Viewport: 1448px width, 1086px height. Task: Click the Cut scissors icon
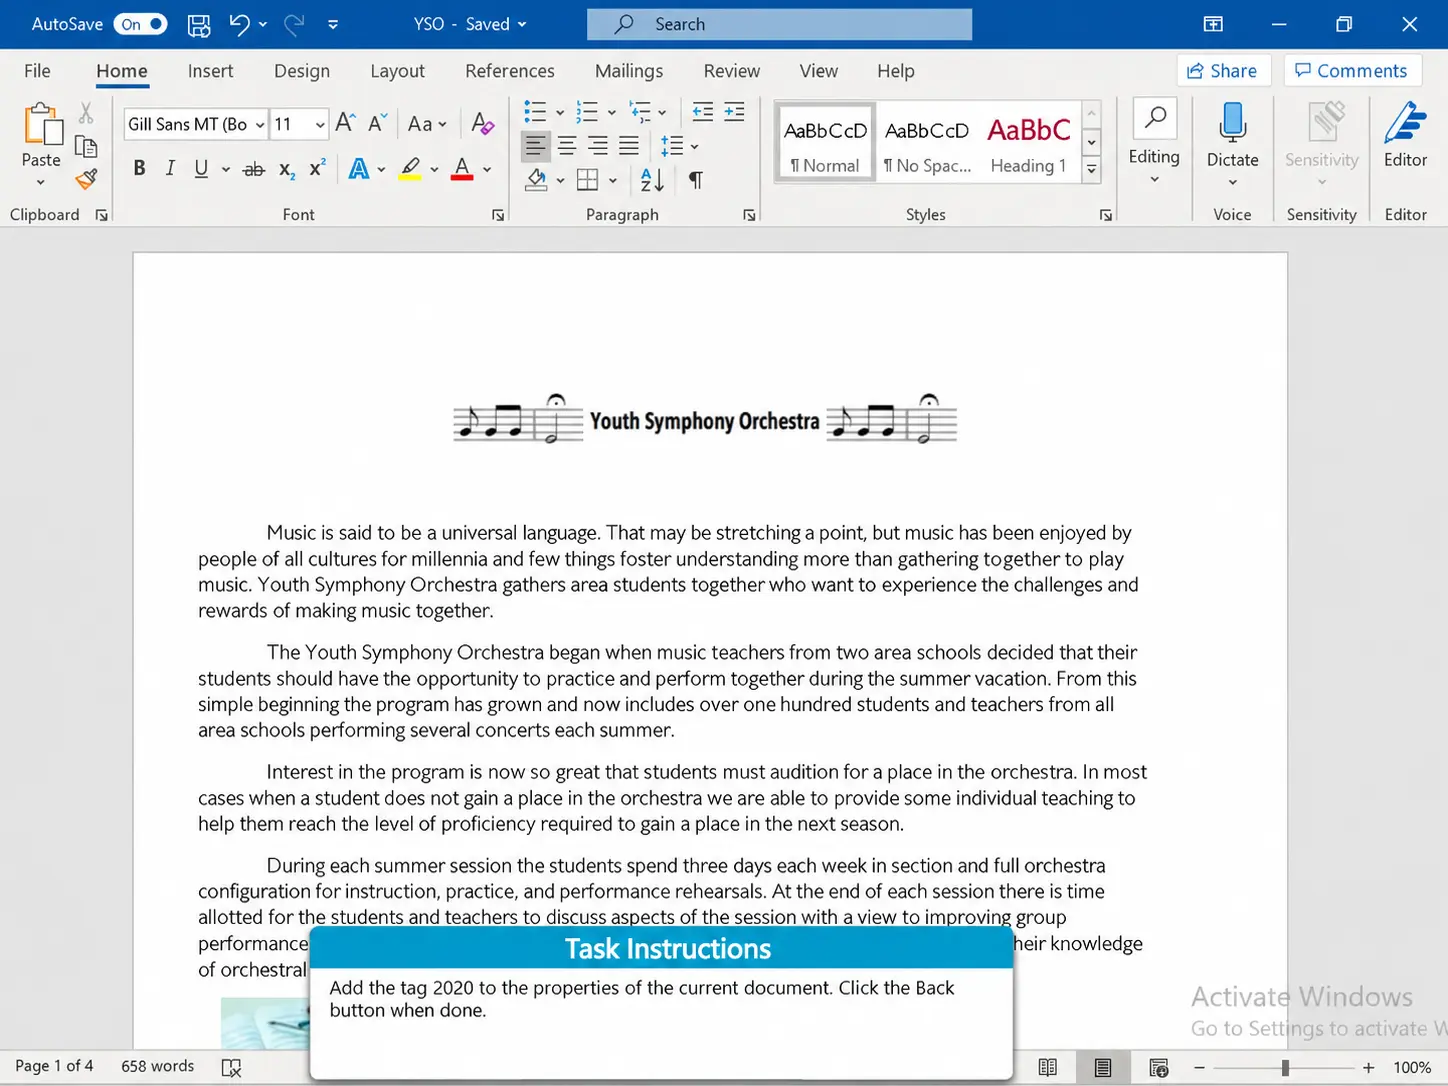click(x=86, y=113)
